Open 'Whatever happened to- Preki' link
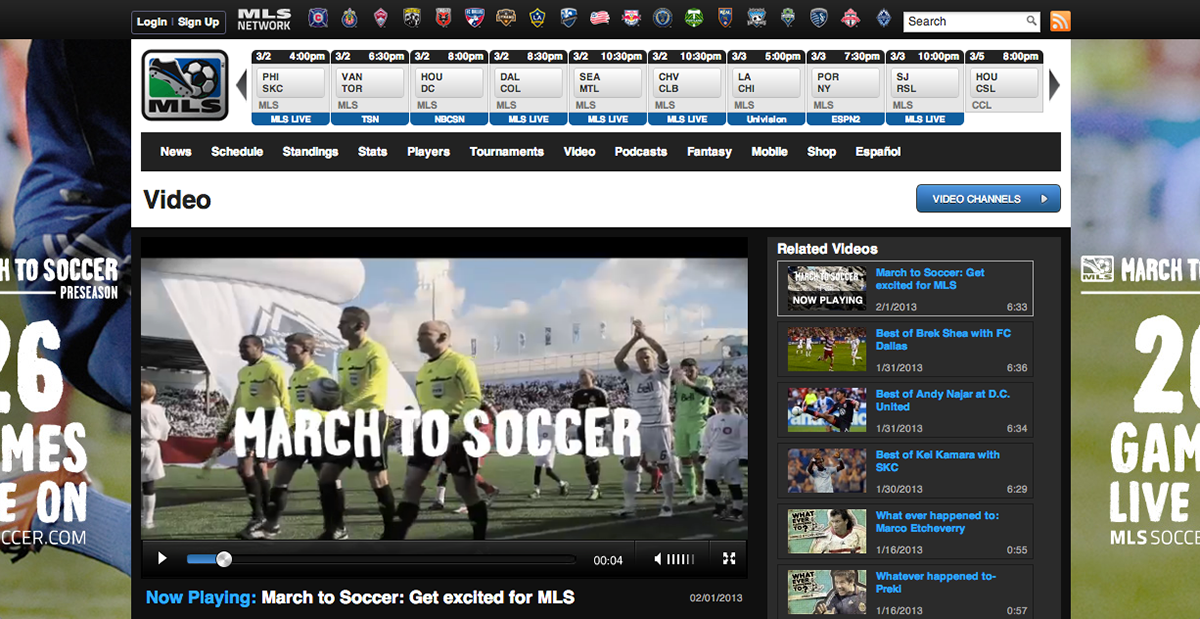 [936, 583]
